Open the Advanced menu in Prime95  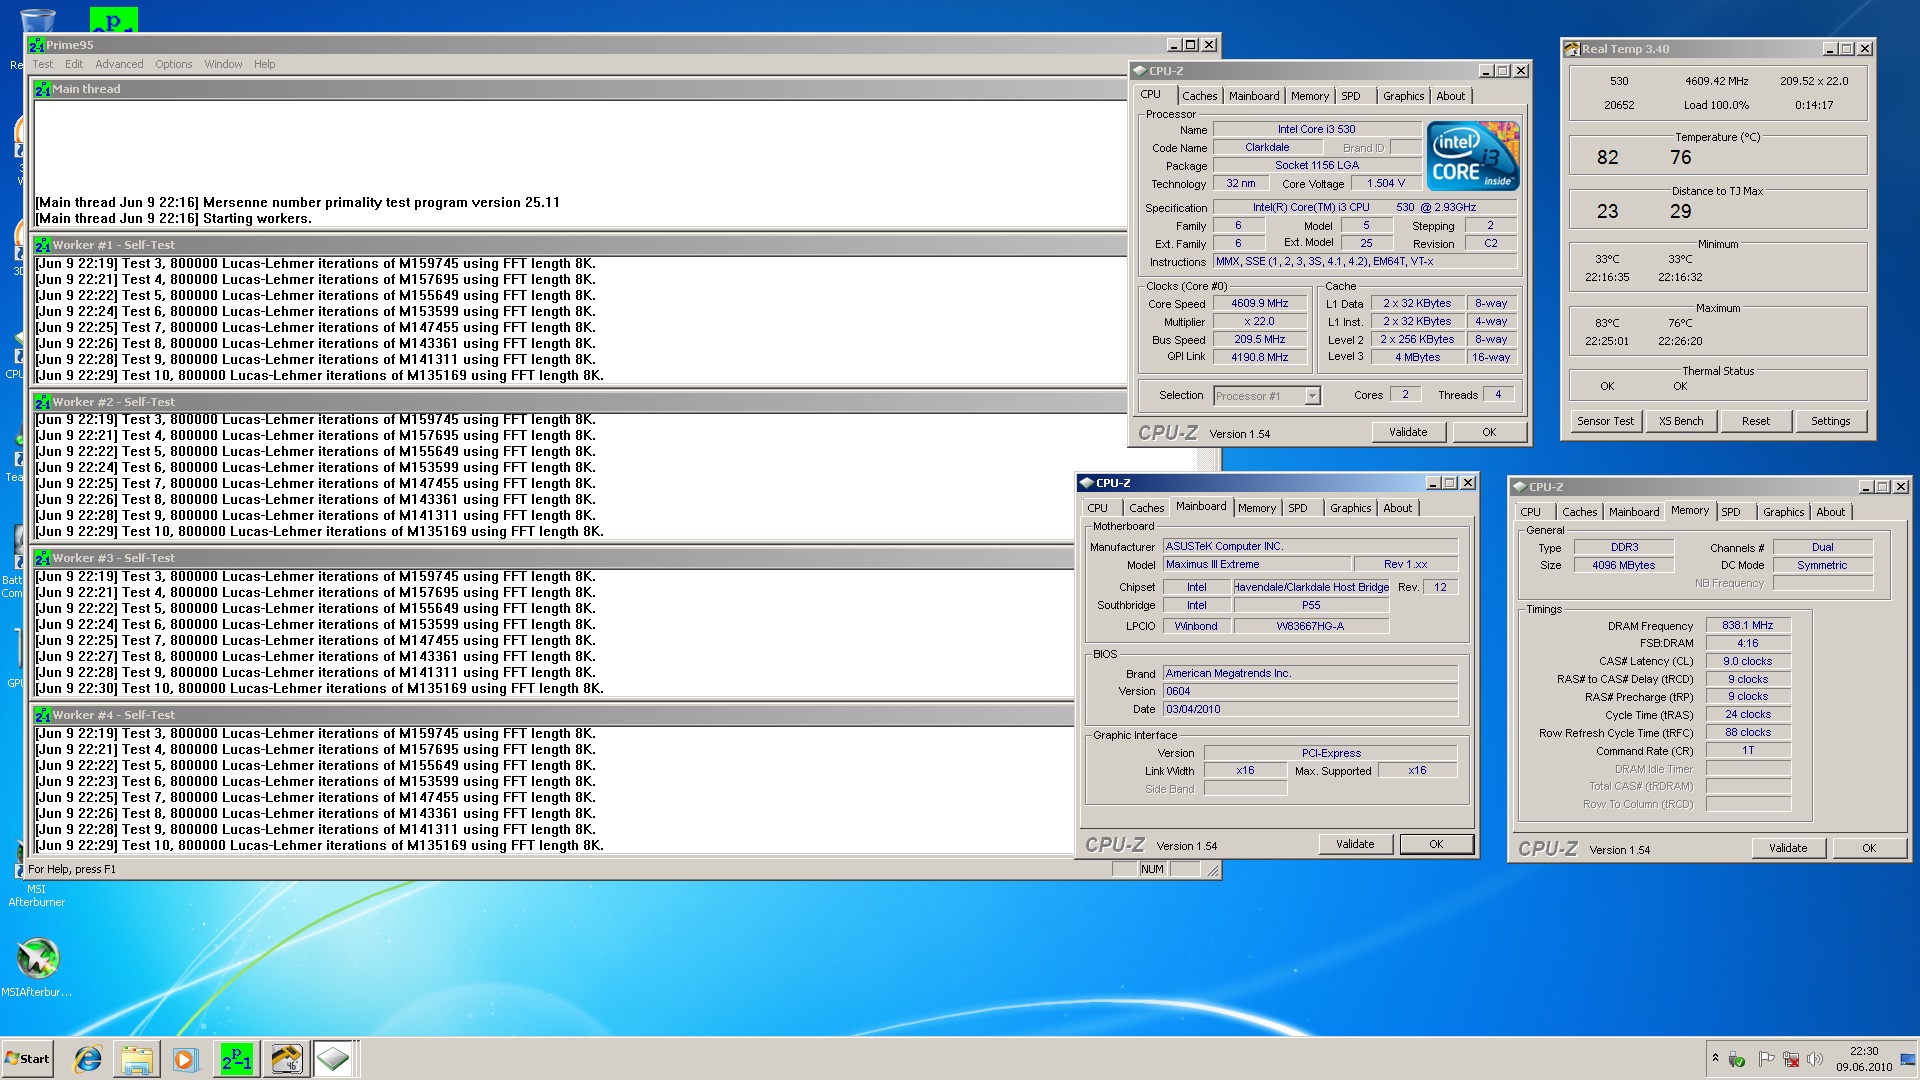(x=119, y=64)
